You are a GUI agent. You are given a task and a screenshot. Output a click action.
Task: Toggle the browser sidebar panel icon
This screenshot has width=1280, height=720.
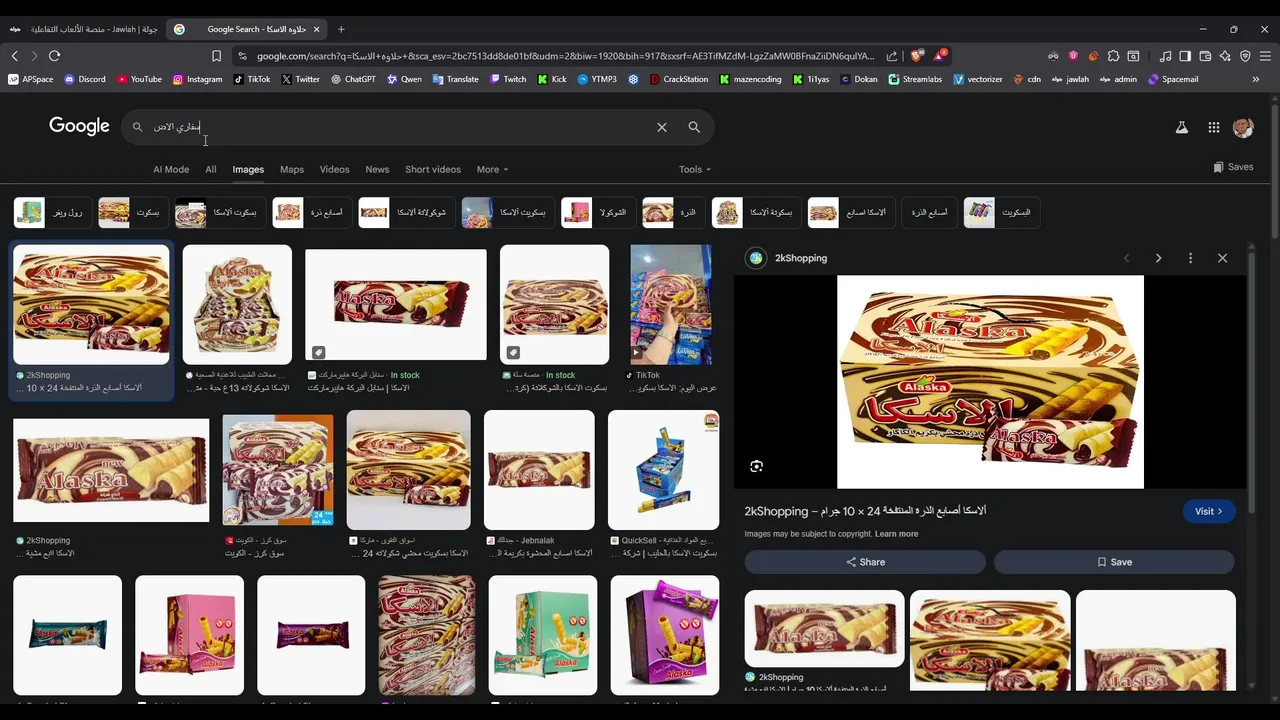click(1185, 56)
